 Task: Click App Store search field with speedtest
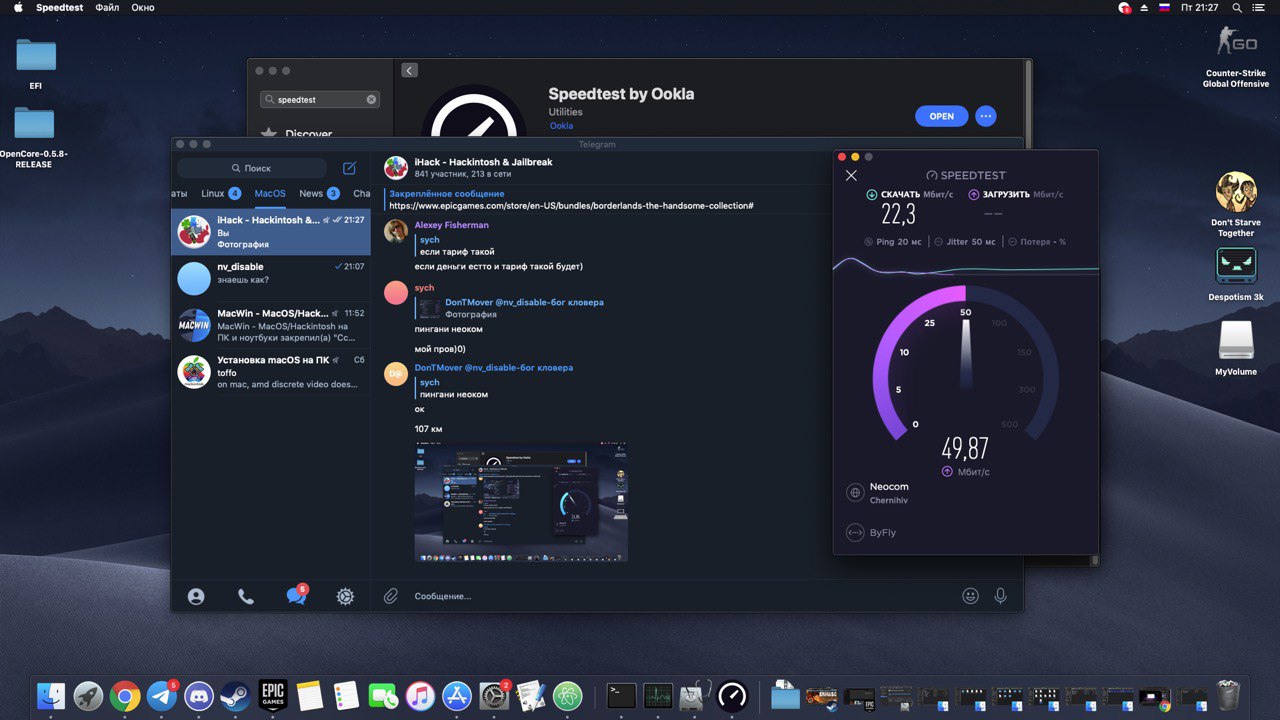[320, 100]
